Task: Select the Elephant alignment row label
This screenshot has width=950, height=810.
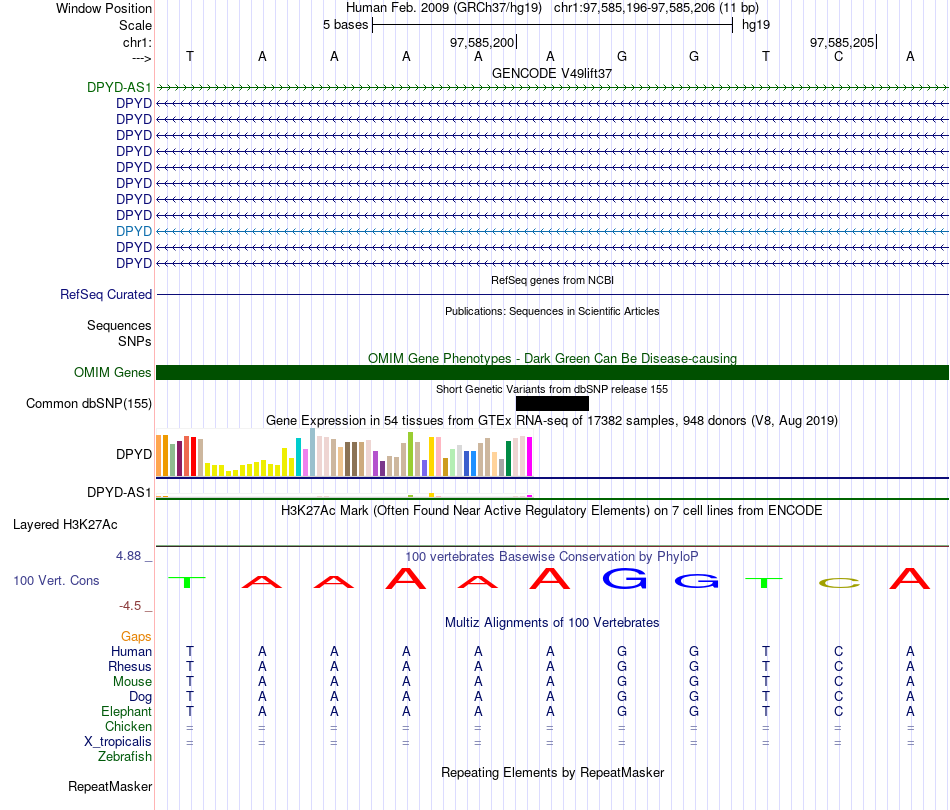Action: tap(126, 711)
